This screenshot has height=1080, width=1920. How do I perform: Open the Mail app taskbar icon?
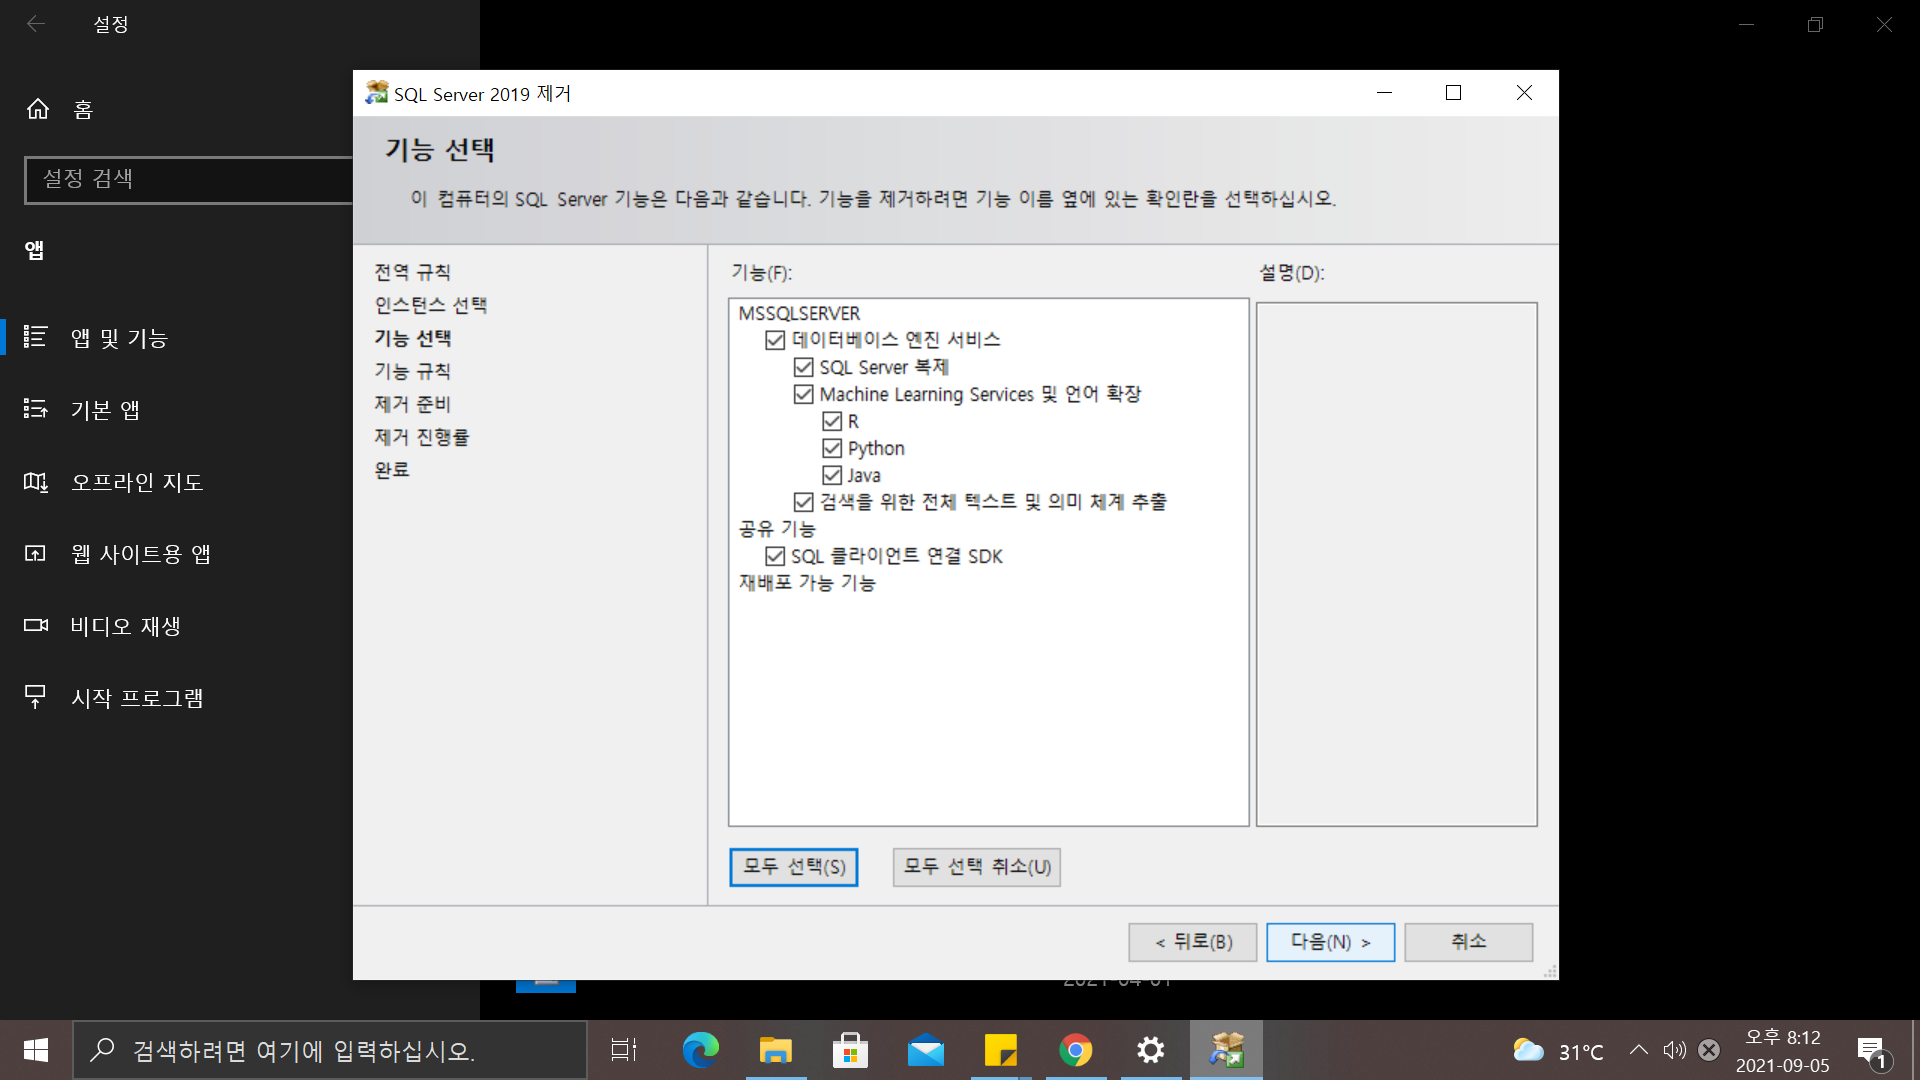925,1050
